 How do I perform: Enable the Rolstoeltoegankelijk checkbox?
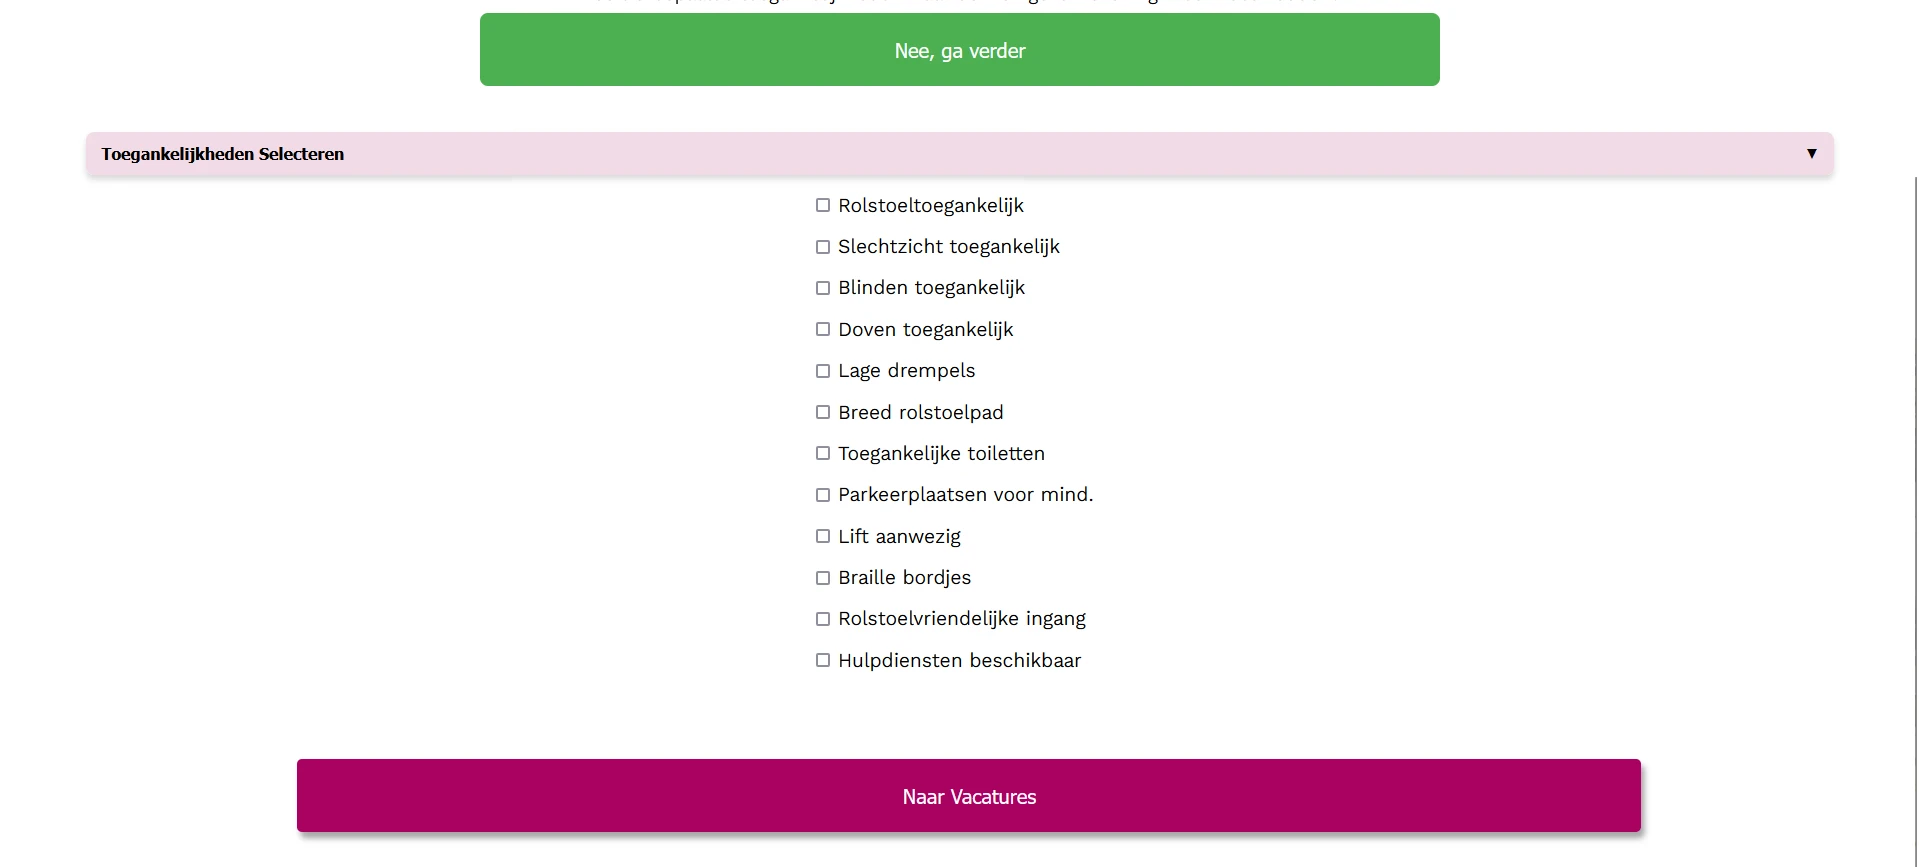[x=823, y=205]
